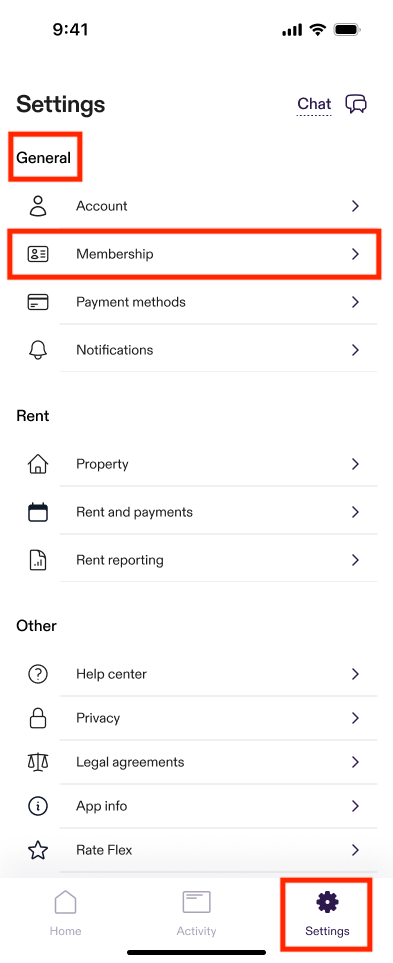Tap the Membership ID card icon
Viewport: 393px width, 963px height.
(38, 254)
